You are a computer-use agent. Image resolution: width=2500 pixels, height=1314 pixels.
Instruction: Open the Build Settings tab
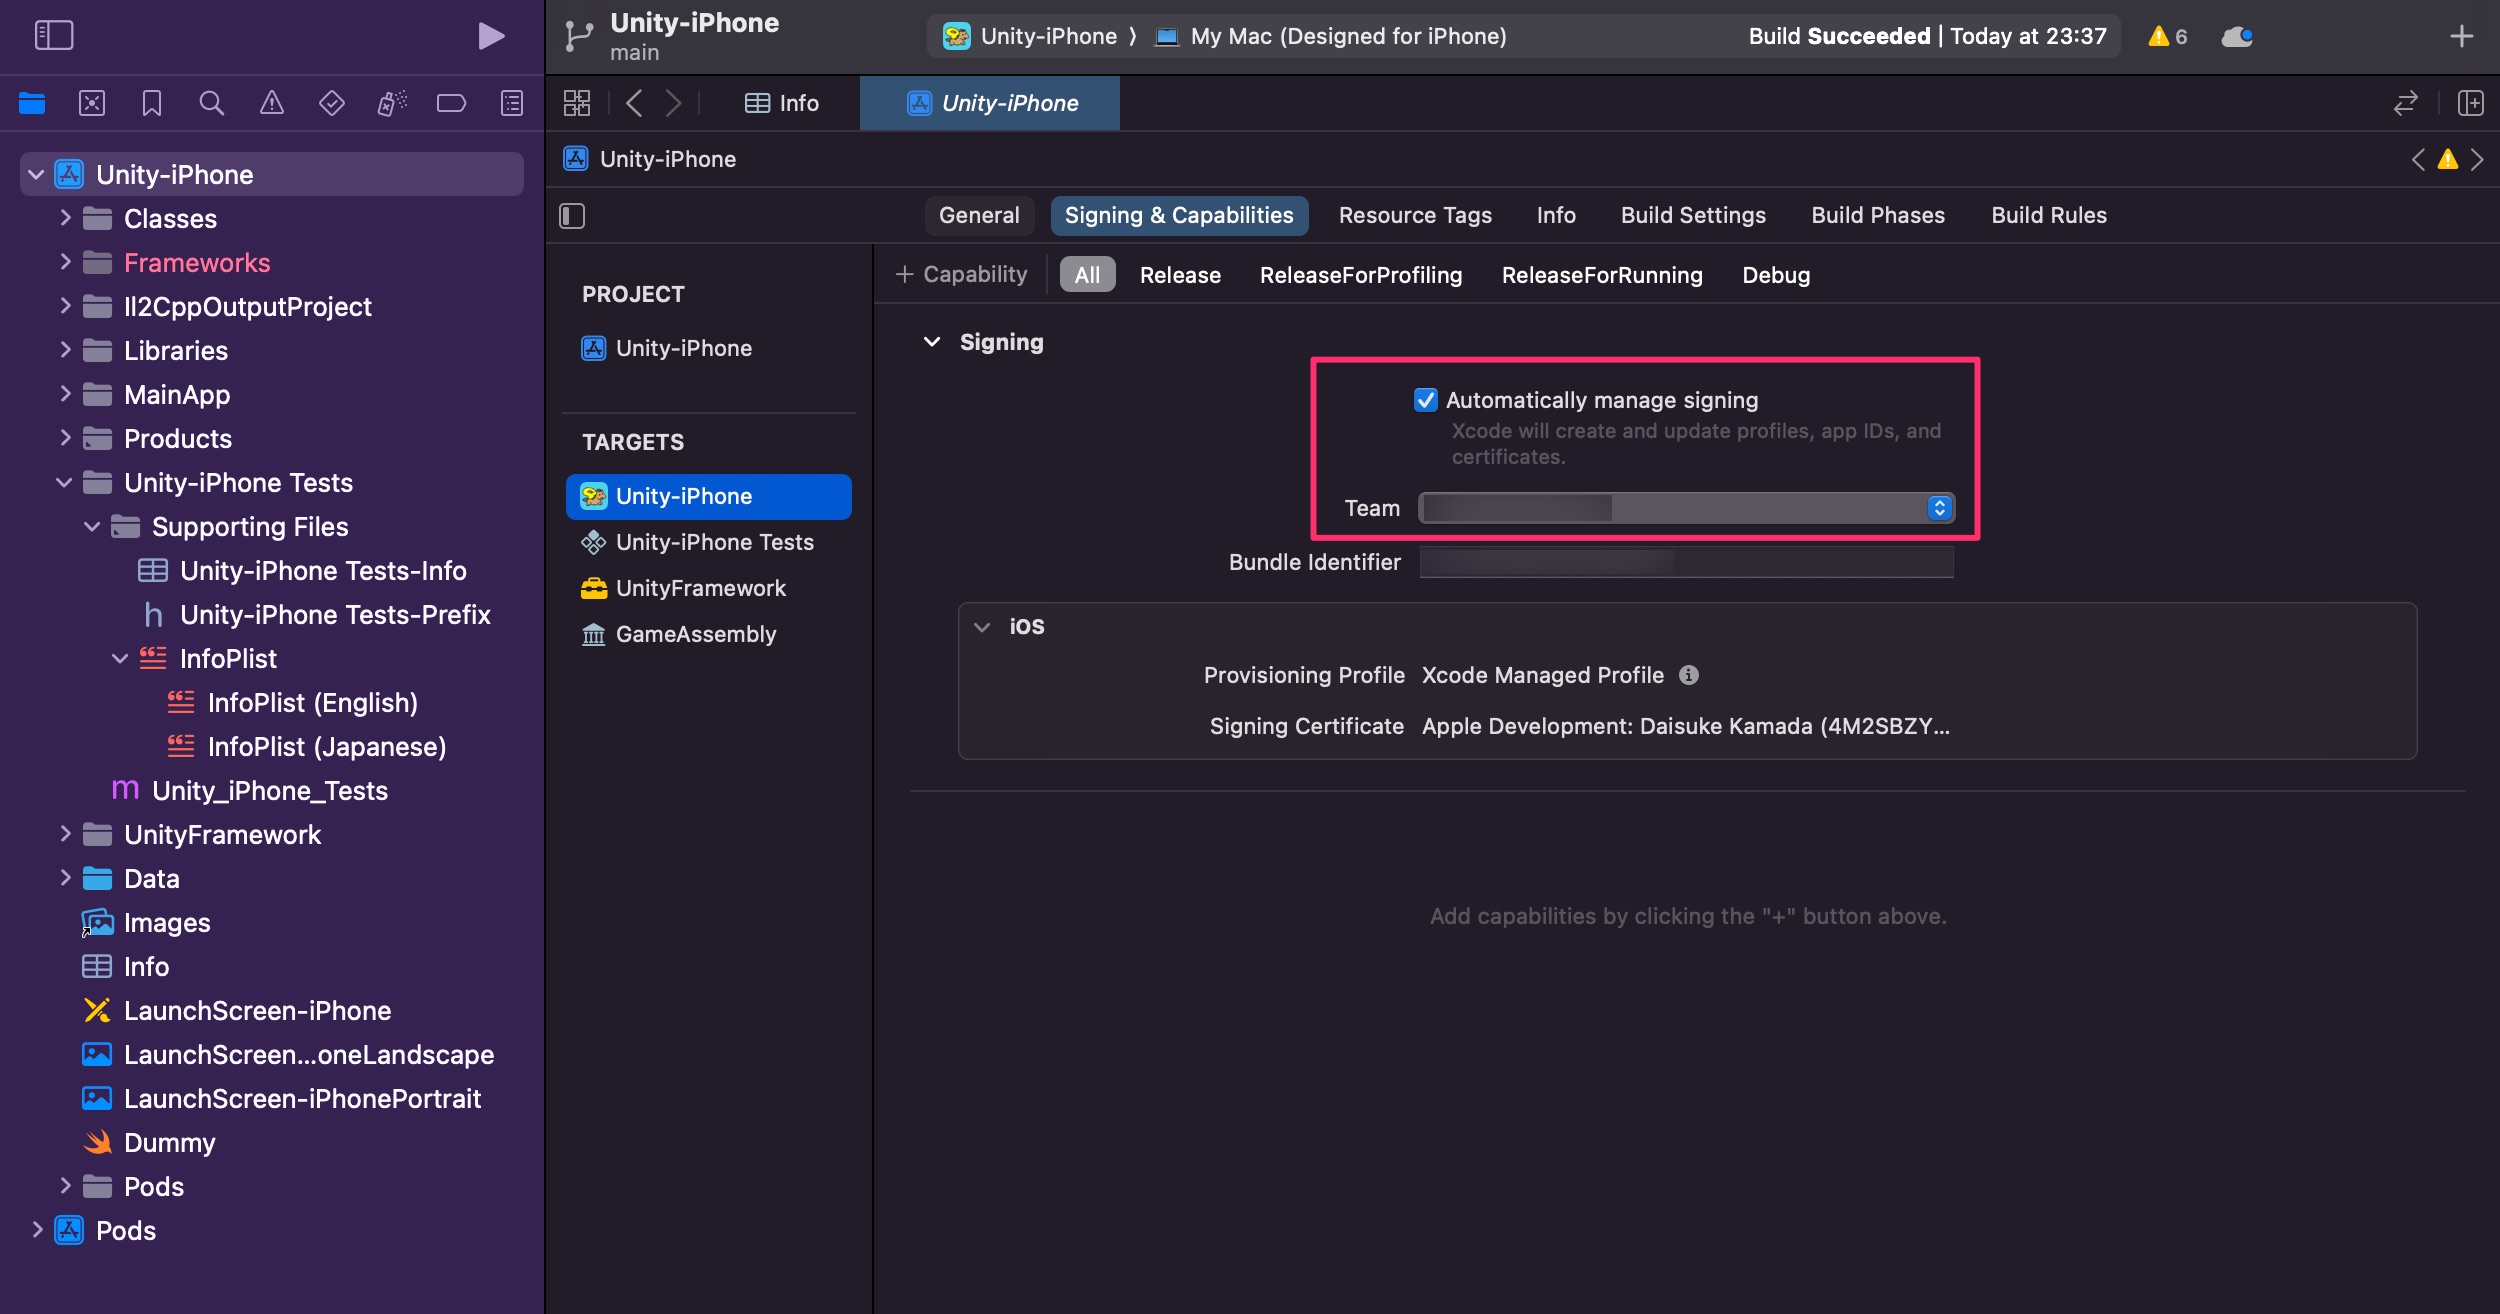tap(1693, 216)
